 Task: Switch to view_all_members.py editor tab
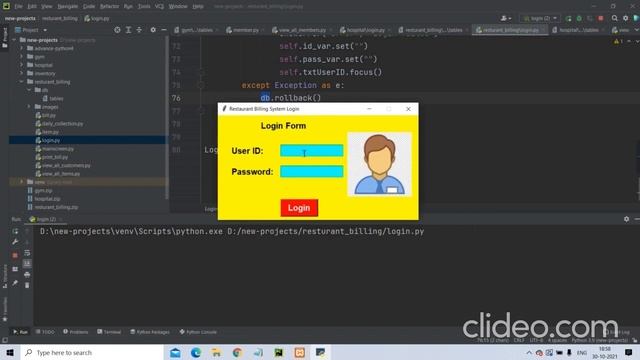pyautogui.click(x=302, y=30)
